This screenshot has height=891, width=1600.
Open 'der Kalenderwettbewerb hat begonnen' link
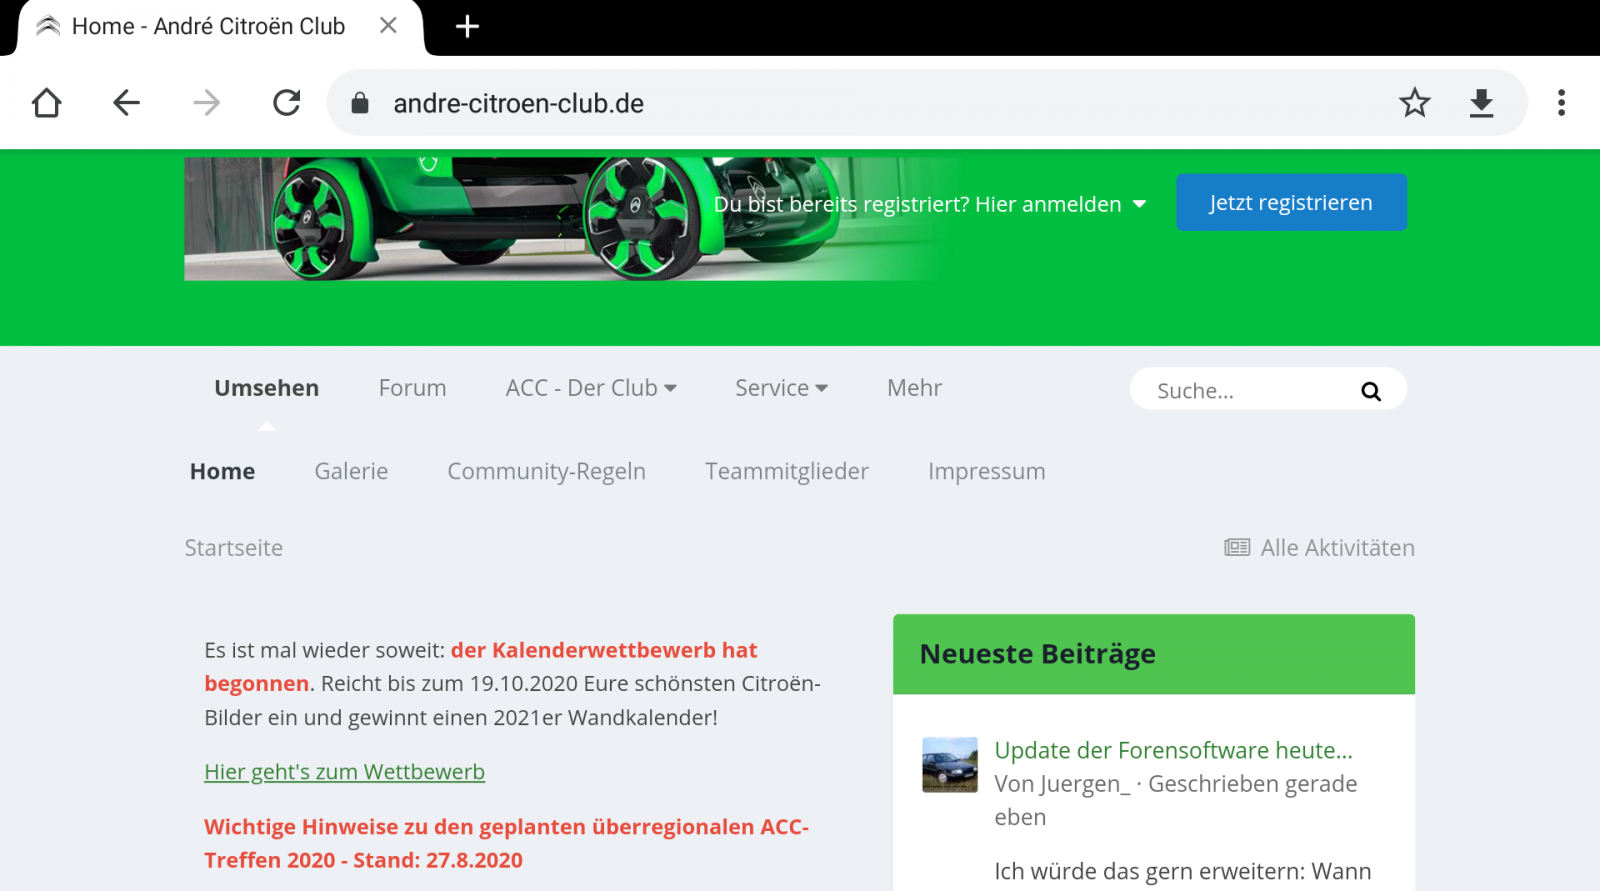tap(481, 667)
